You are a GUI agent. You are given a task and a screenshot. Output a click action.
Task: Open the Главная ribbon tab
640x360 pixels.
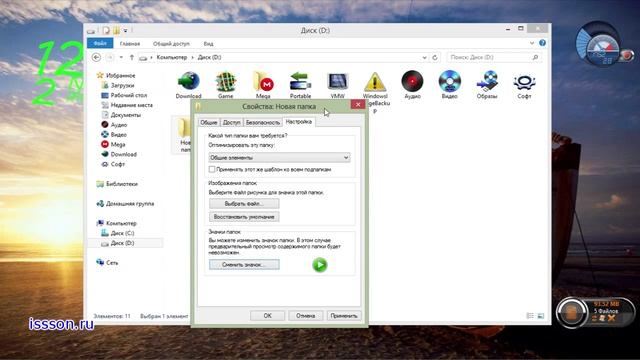[130, 44]
